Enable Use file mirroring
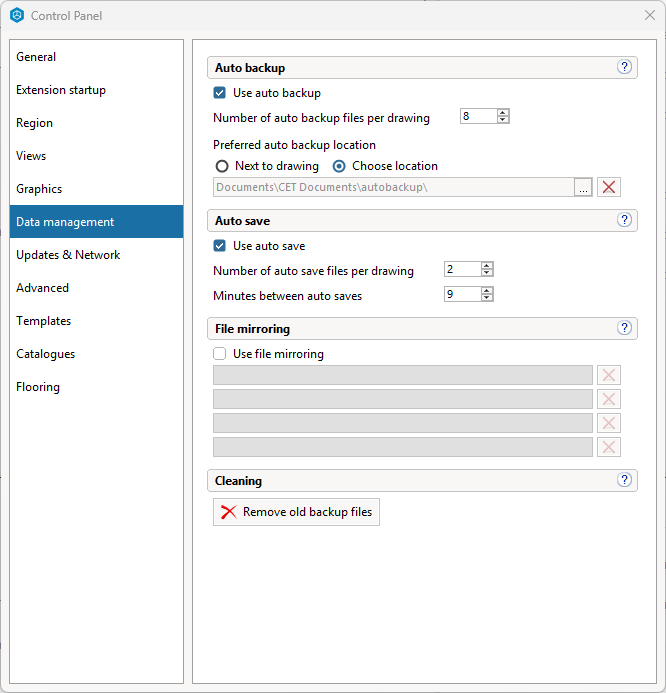This screenshot has width=666, height=693. coord(220,354)
